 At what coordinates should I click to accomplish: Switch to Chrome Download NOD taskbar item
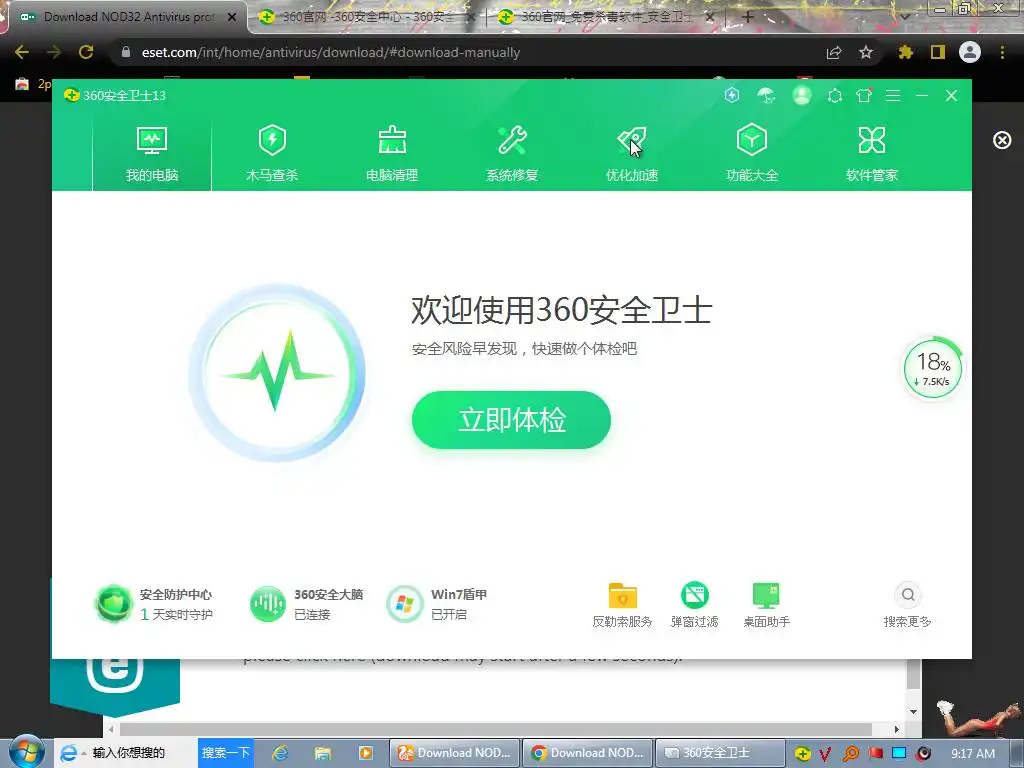587,753
